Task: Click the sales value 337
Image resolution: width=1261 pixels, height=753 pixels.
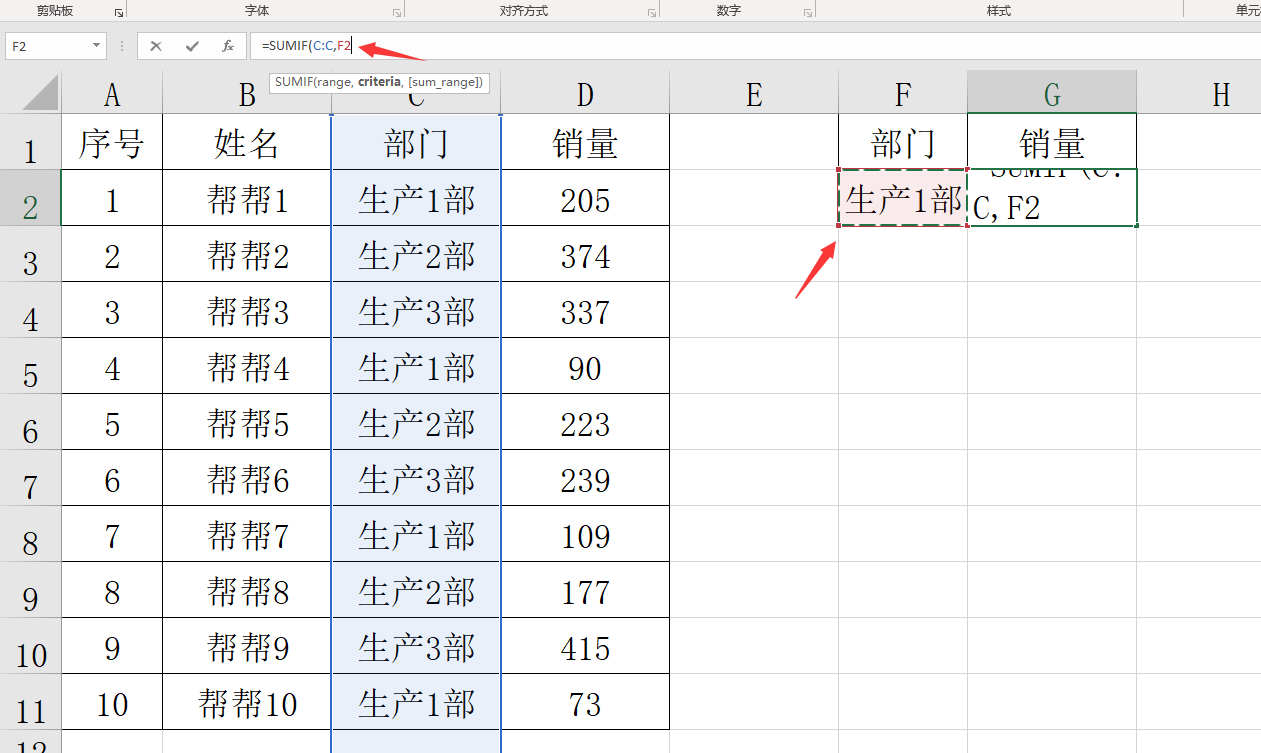Action: point(585,310)
